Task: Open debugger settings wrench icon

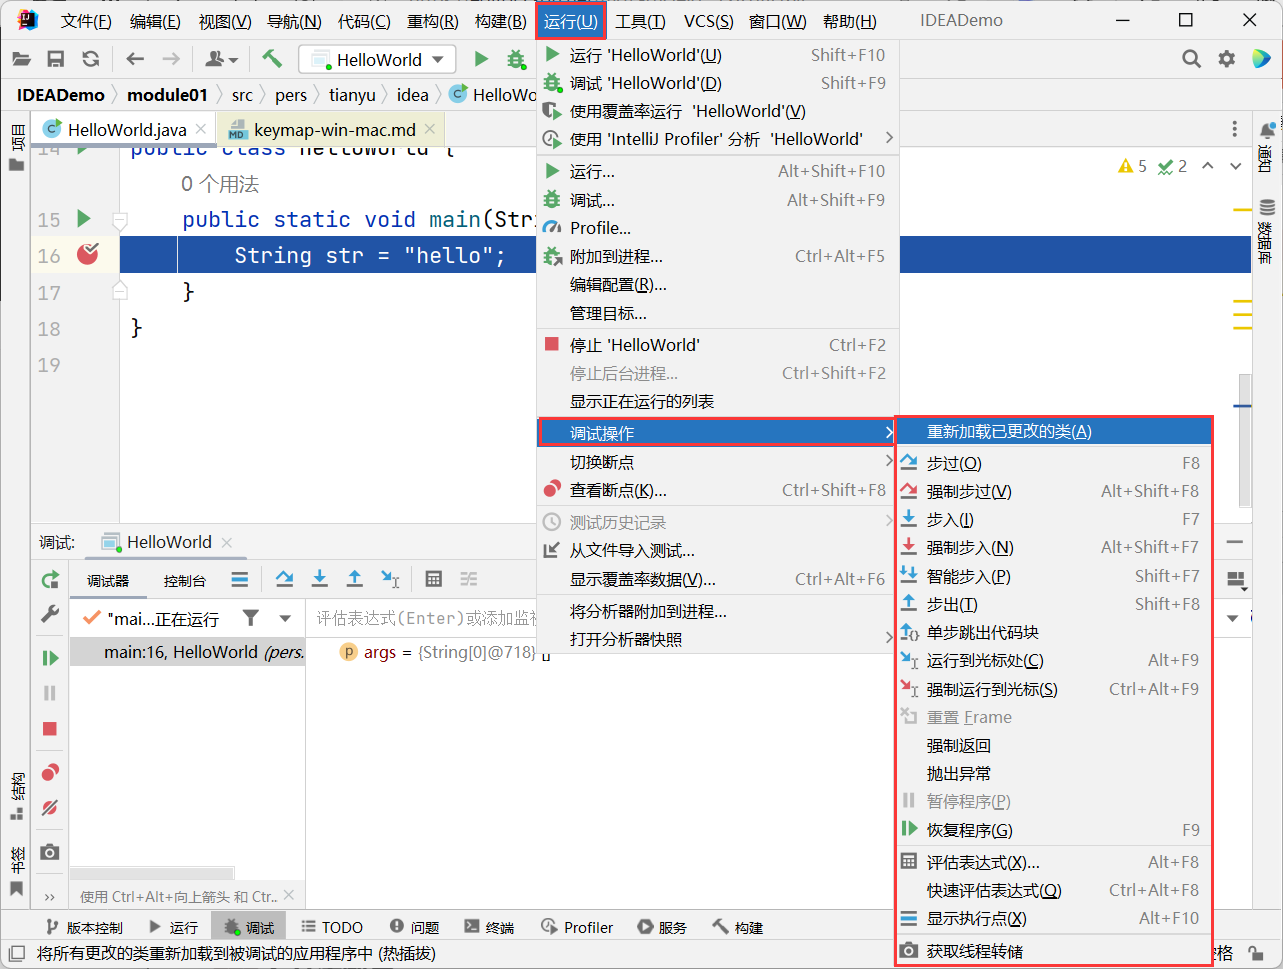Action: click(50, 615)
